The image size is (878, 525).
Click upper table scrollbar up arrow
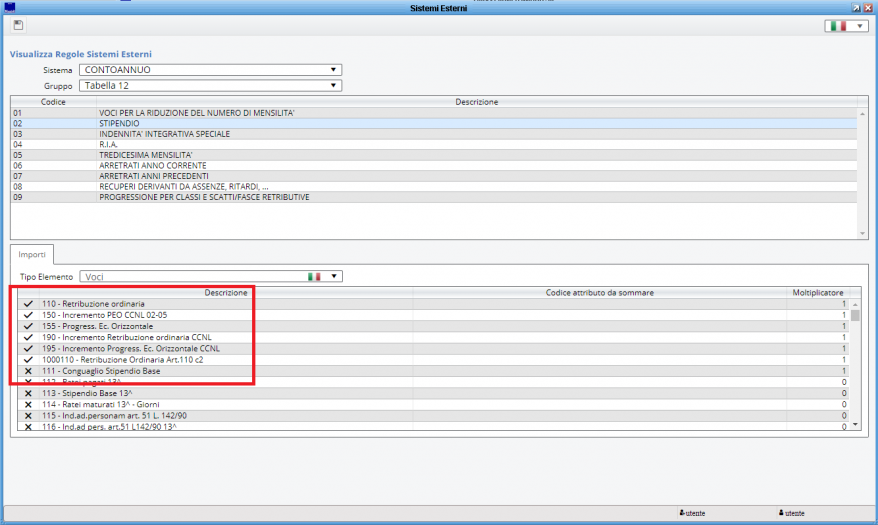pyautogui.click(x=862, y=114)
